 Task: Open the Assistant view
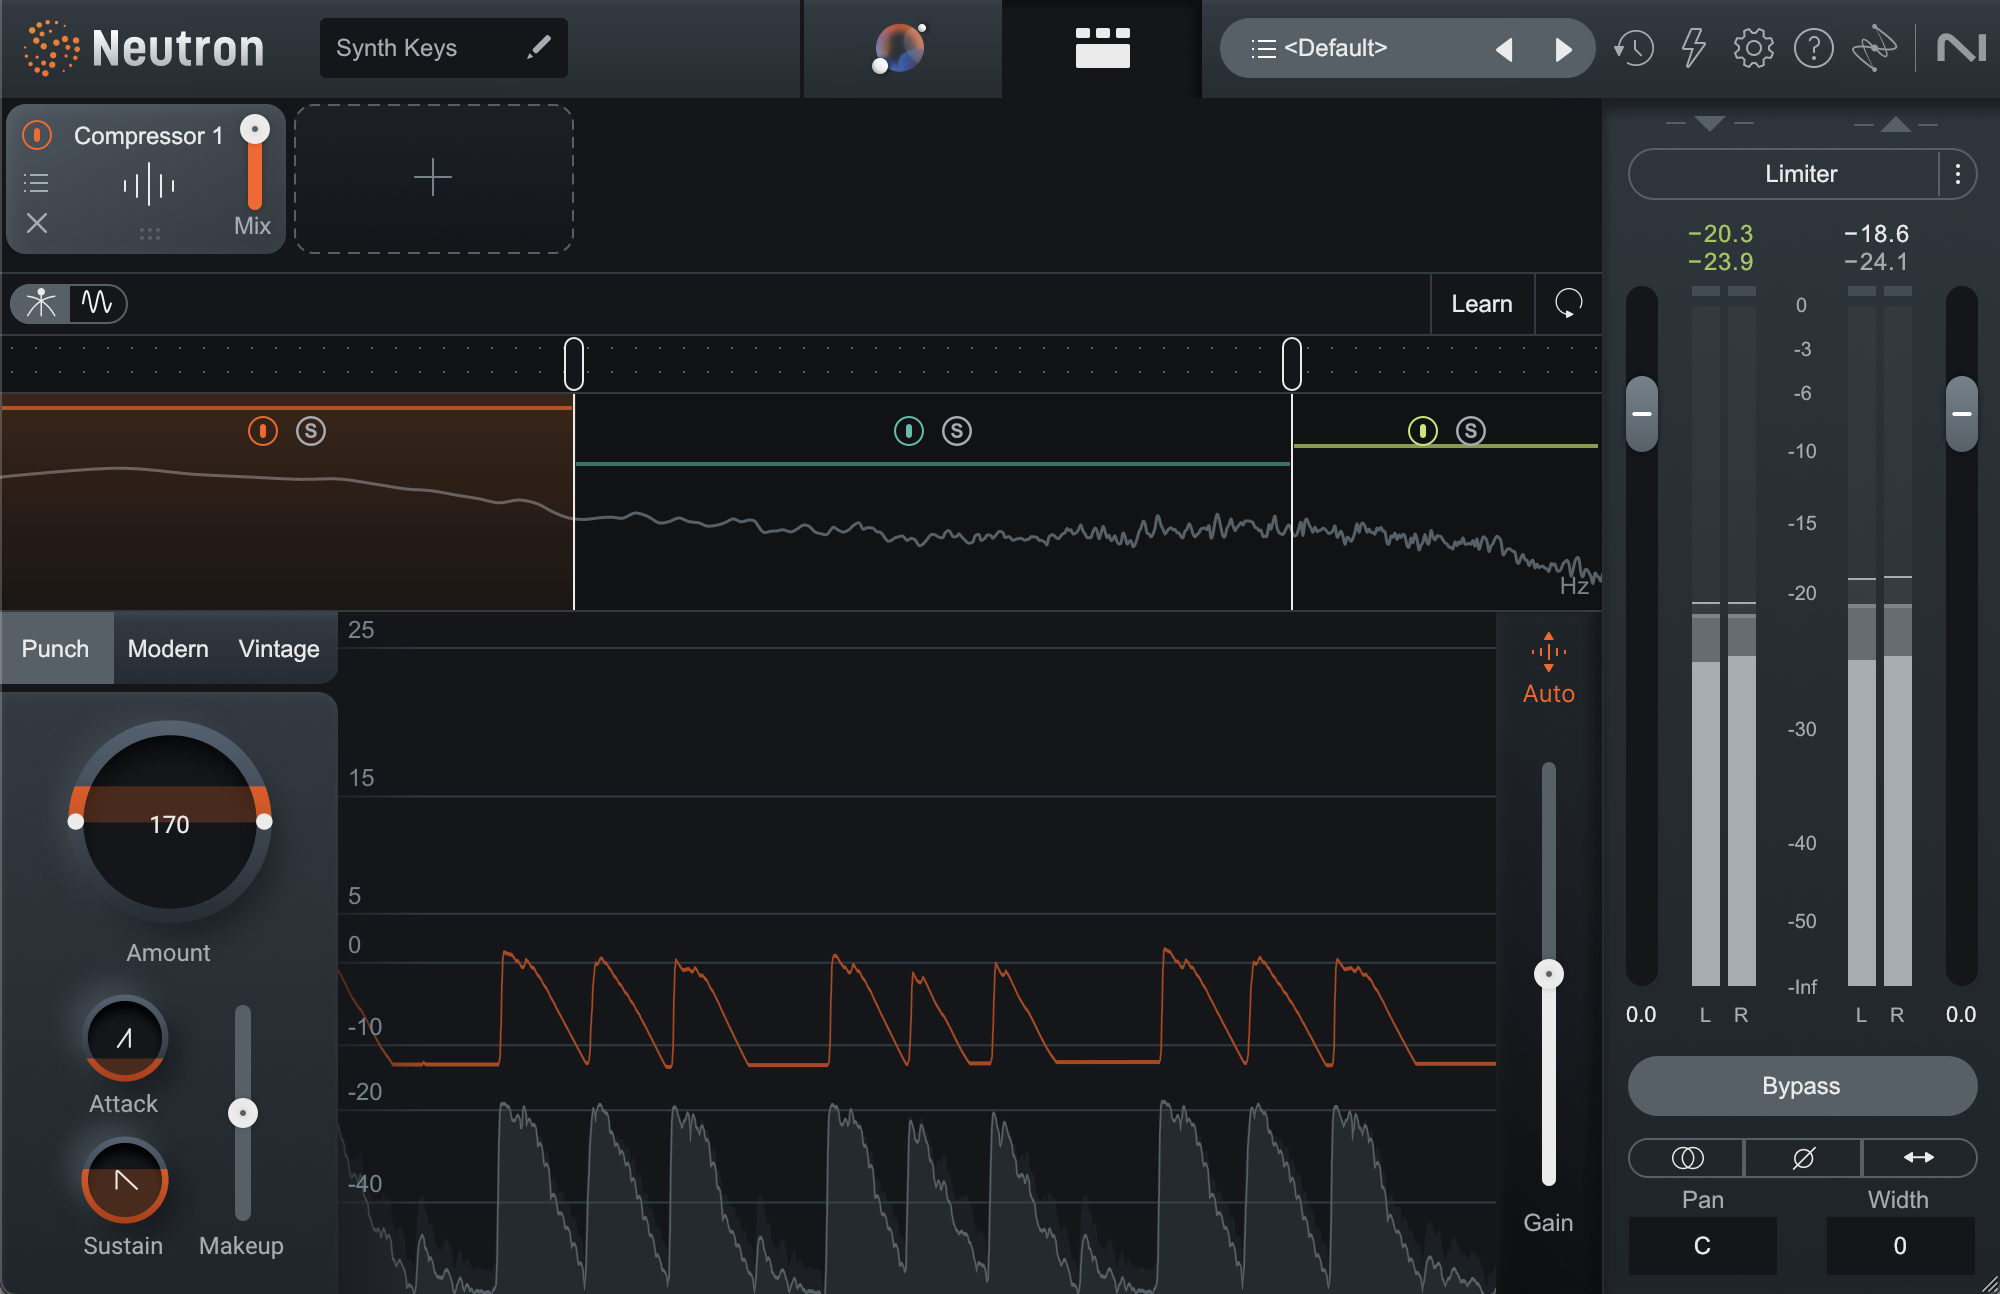point(901,48)
